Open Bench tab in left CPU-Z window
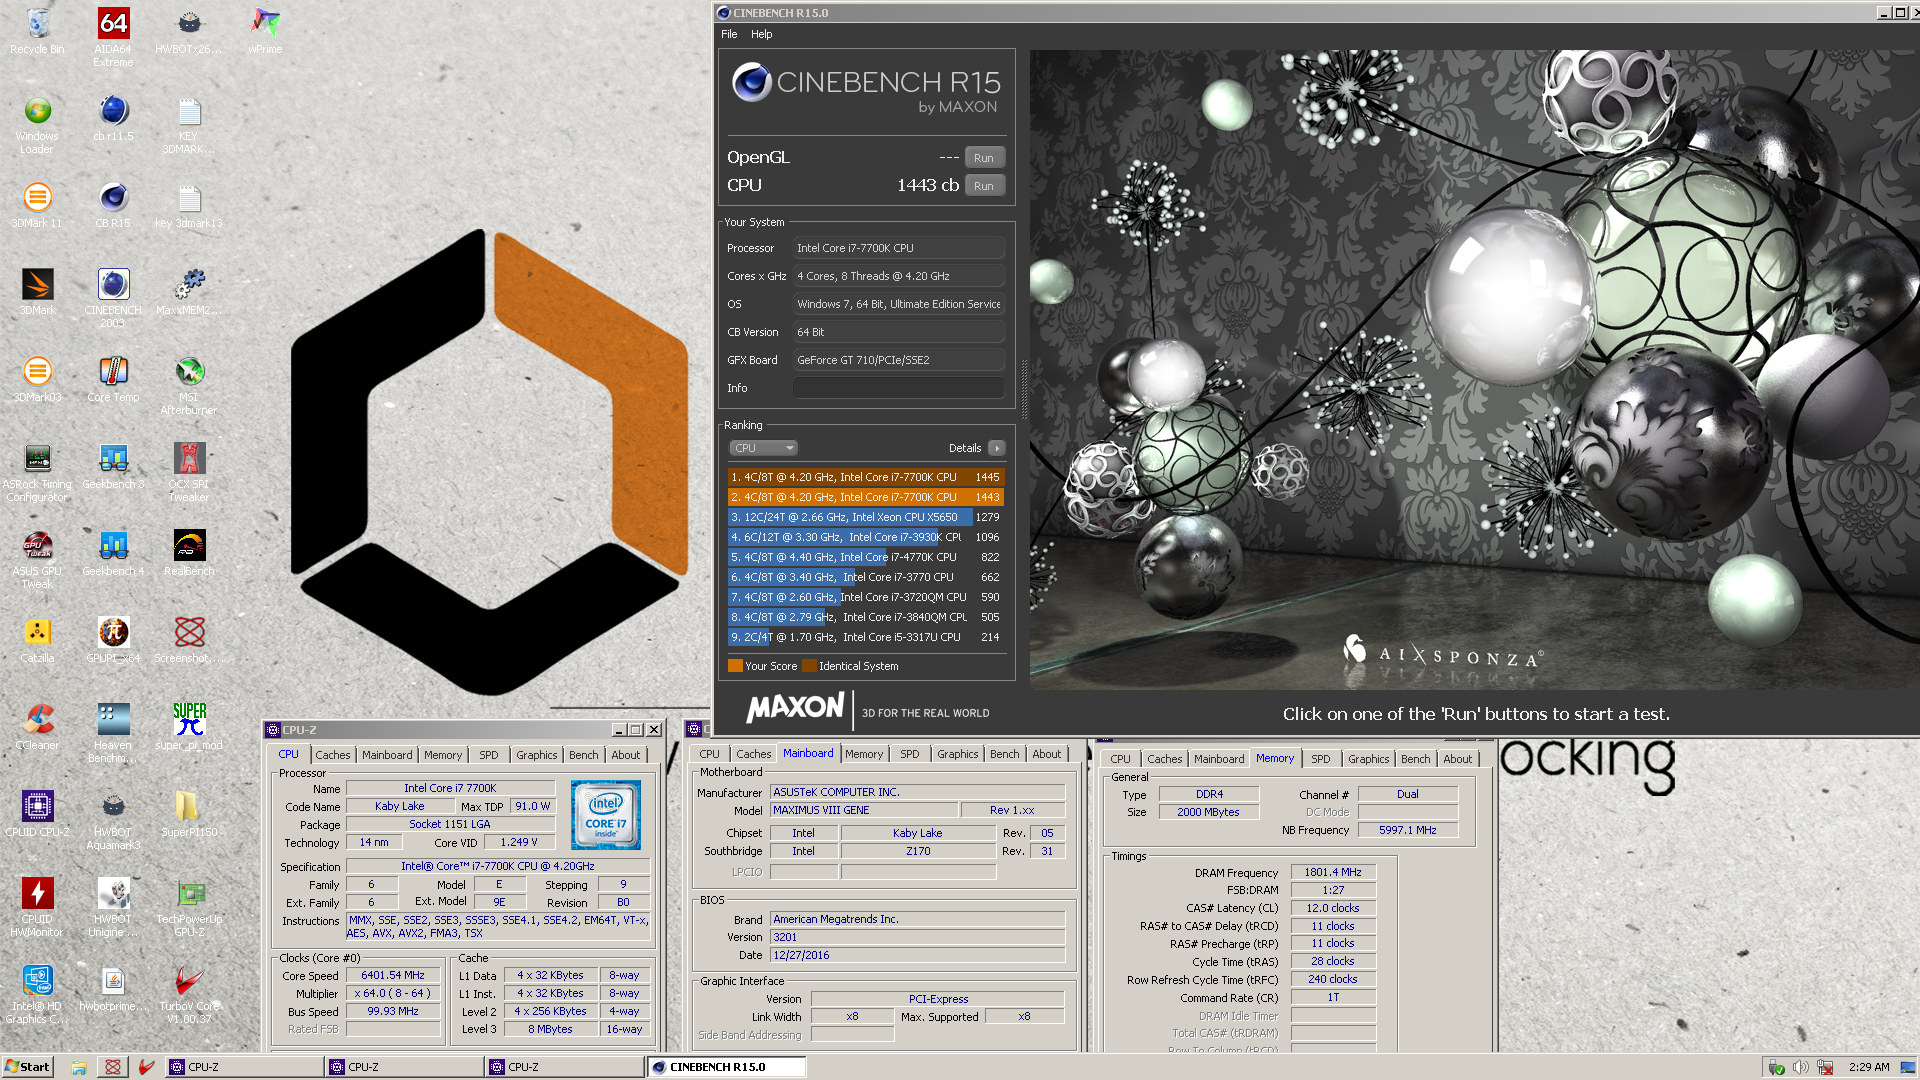The height and width of the screenshot is (1080, 1920). point(584,755)
